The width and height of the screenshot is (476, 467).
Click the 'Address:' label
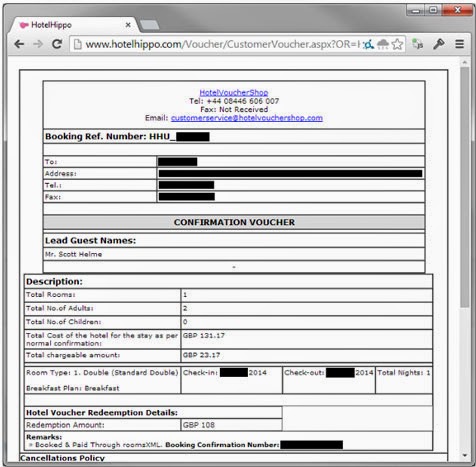click(x=61, y=174)
